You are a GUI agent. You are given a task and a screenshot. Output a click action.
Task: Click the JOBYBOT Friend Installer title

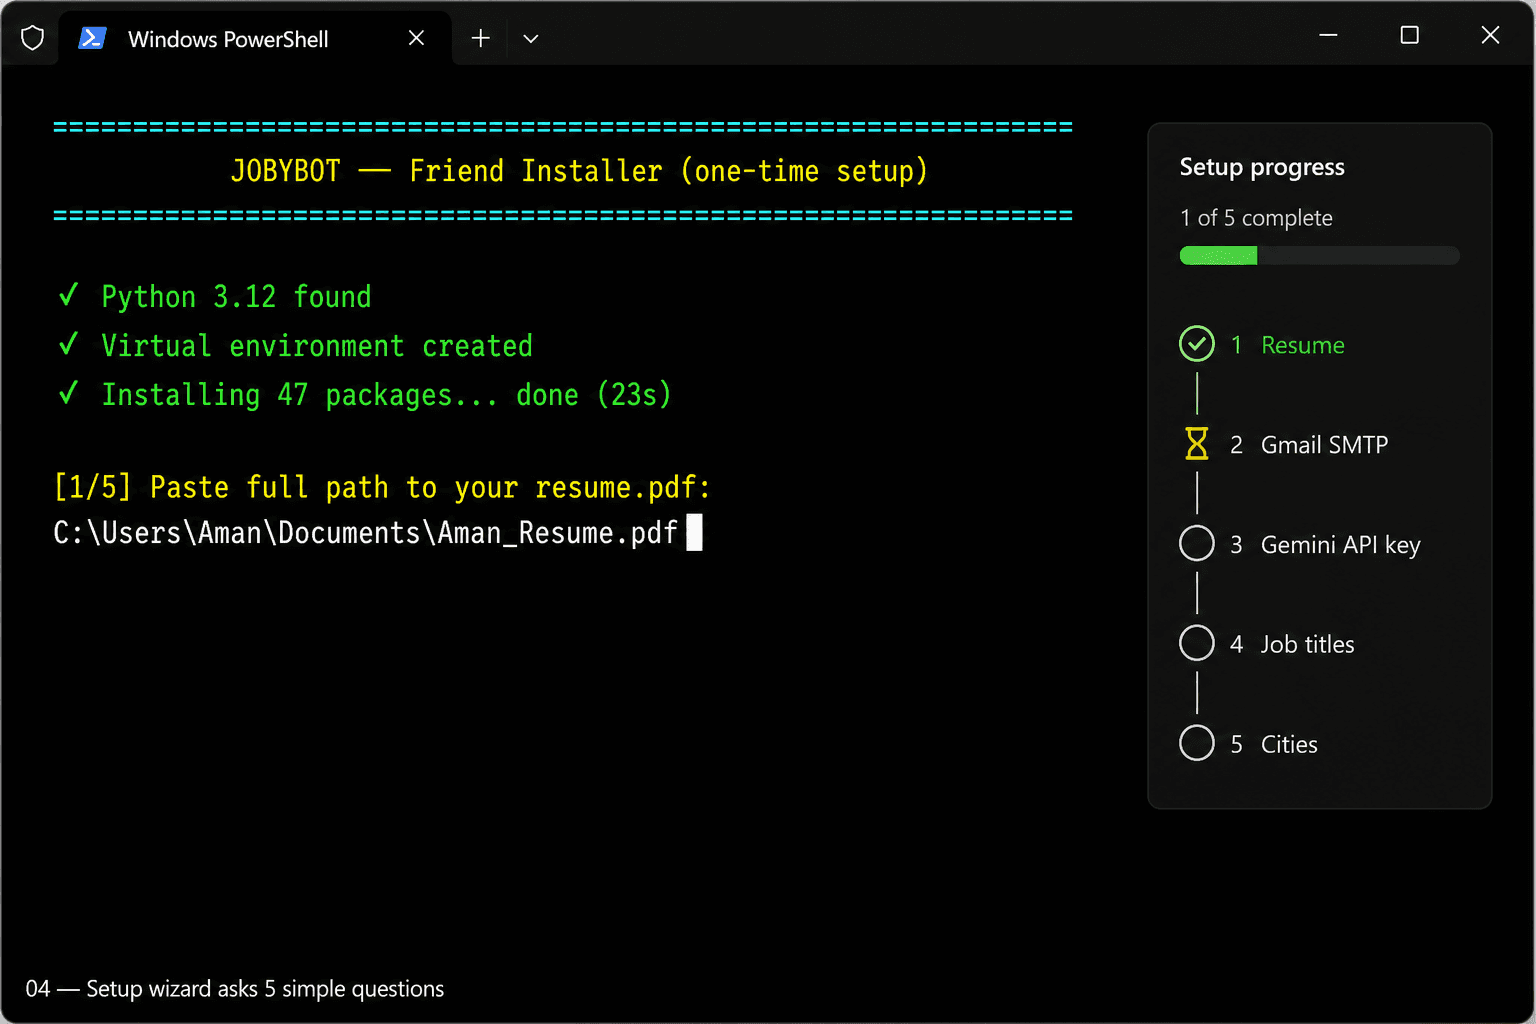coord(579,171)
